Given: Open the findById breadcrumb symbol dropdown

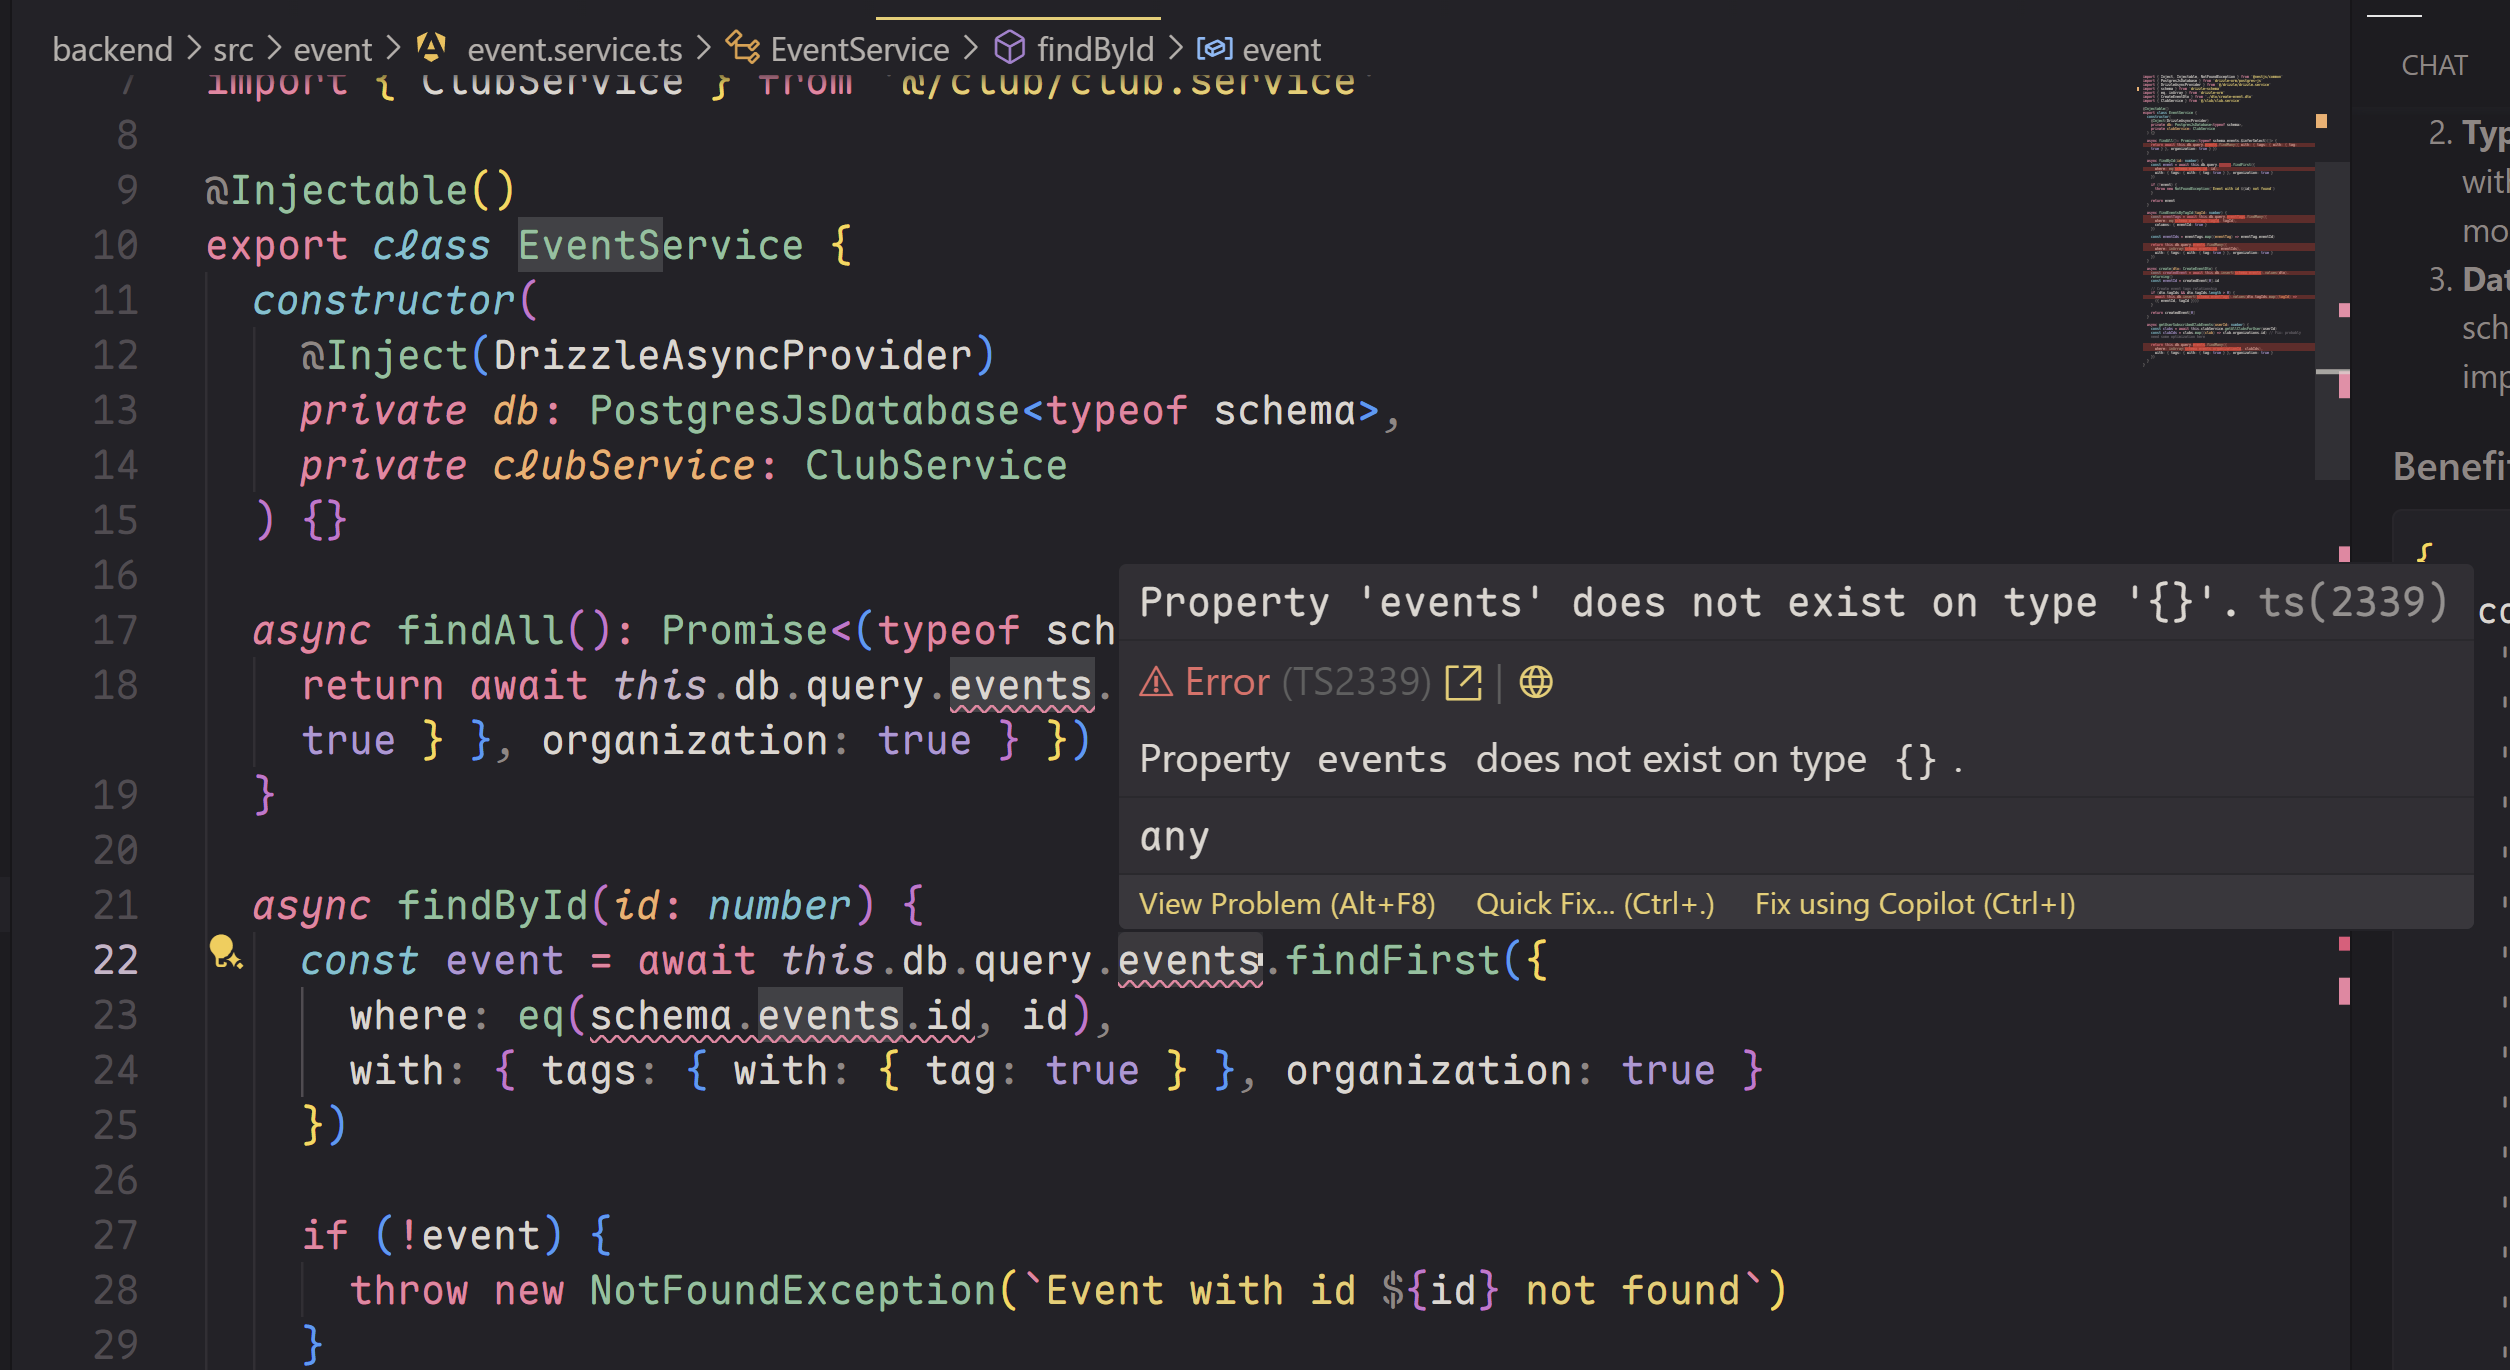Looking at the screenshot, I should (1095, 49).
